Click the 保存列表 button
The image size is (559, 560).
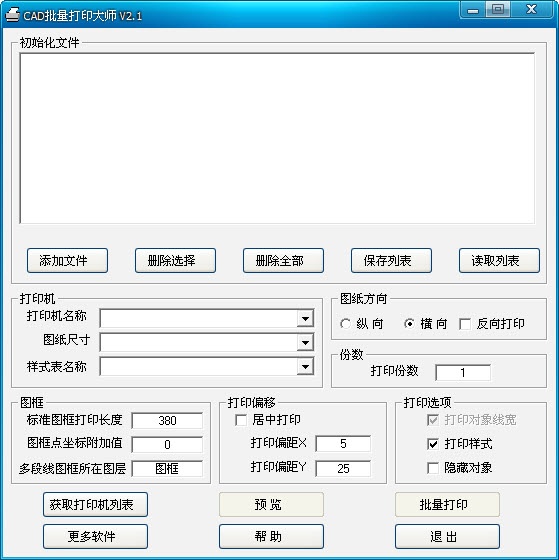(x=391, y=261)
